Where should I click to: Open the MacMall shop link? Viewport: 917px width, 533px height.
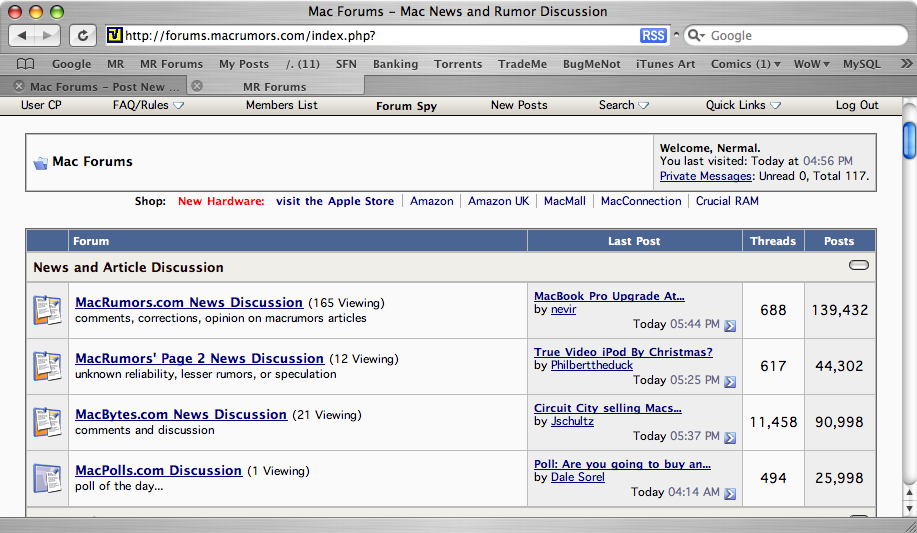[564, 201]
